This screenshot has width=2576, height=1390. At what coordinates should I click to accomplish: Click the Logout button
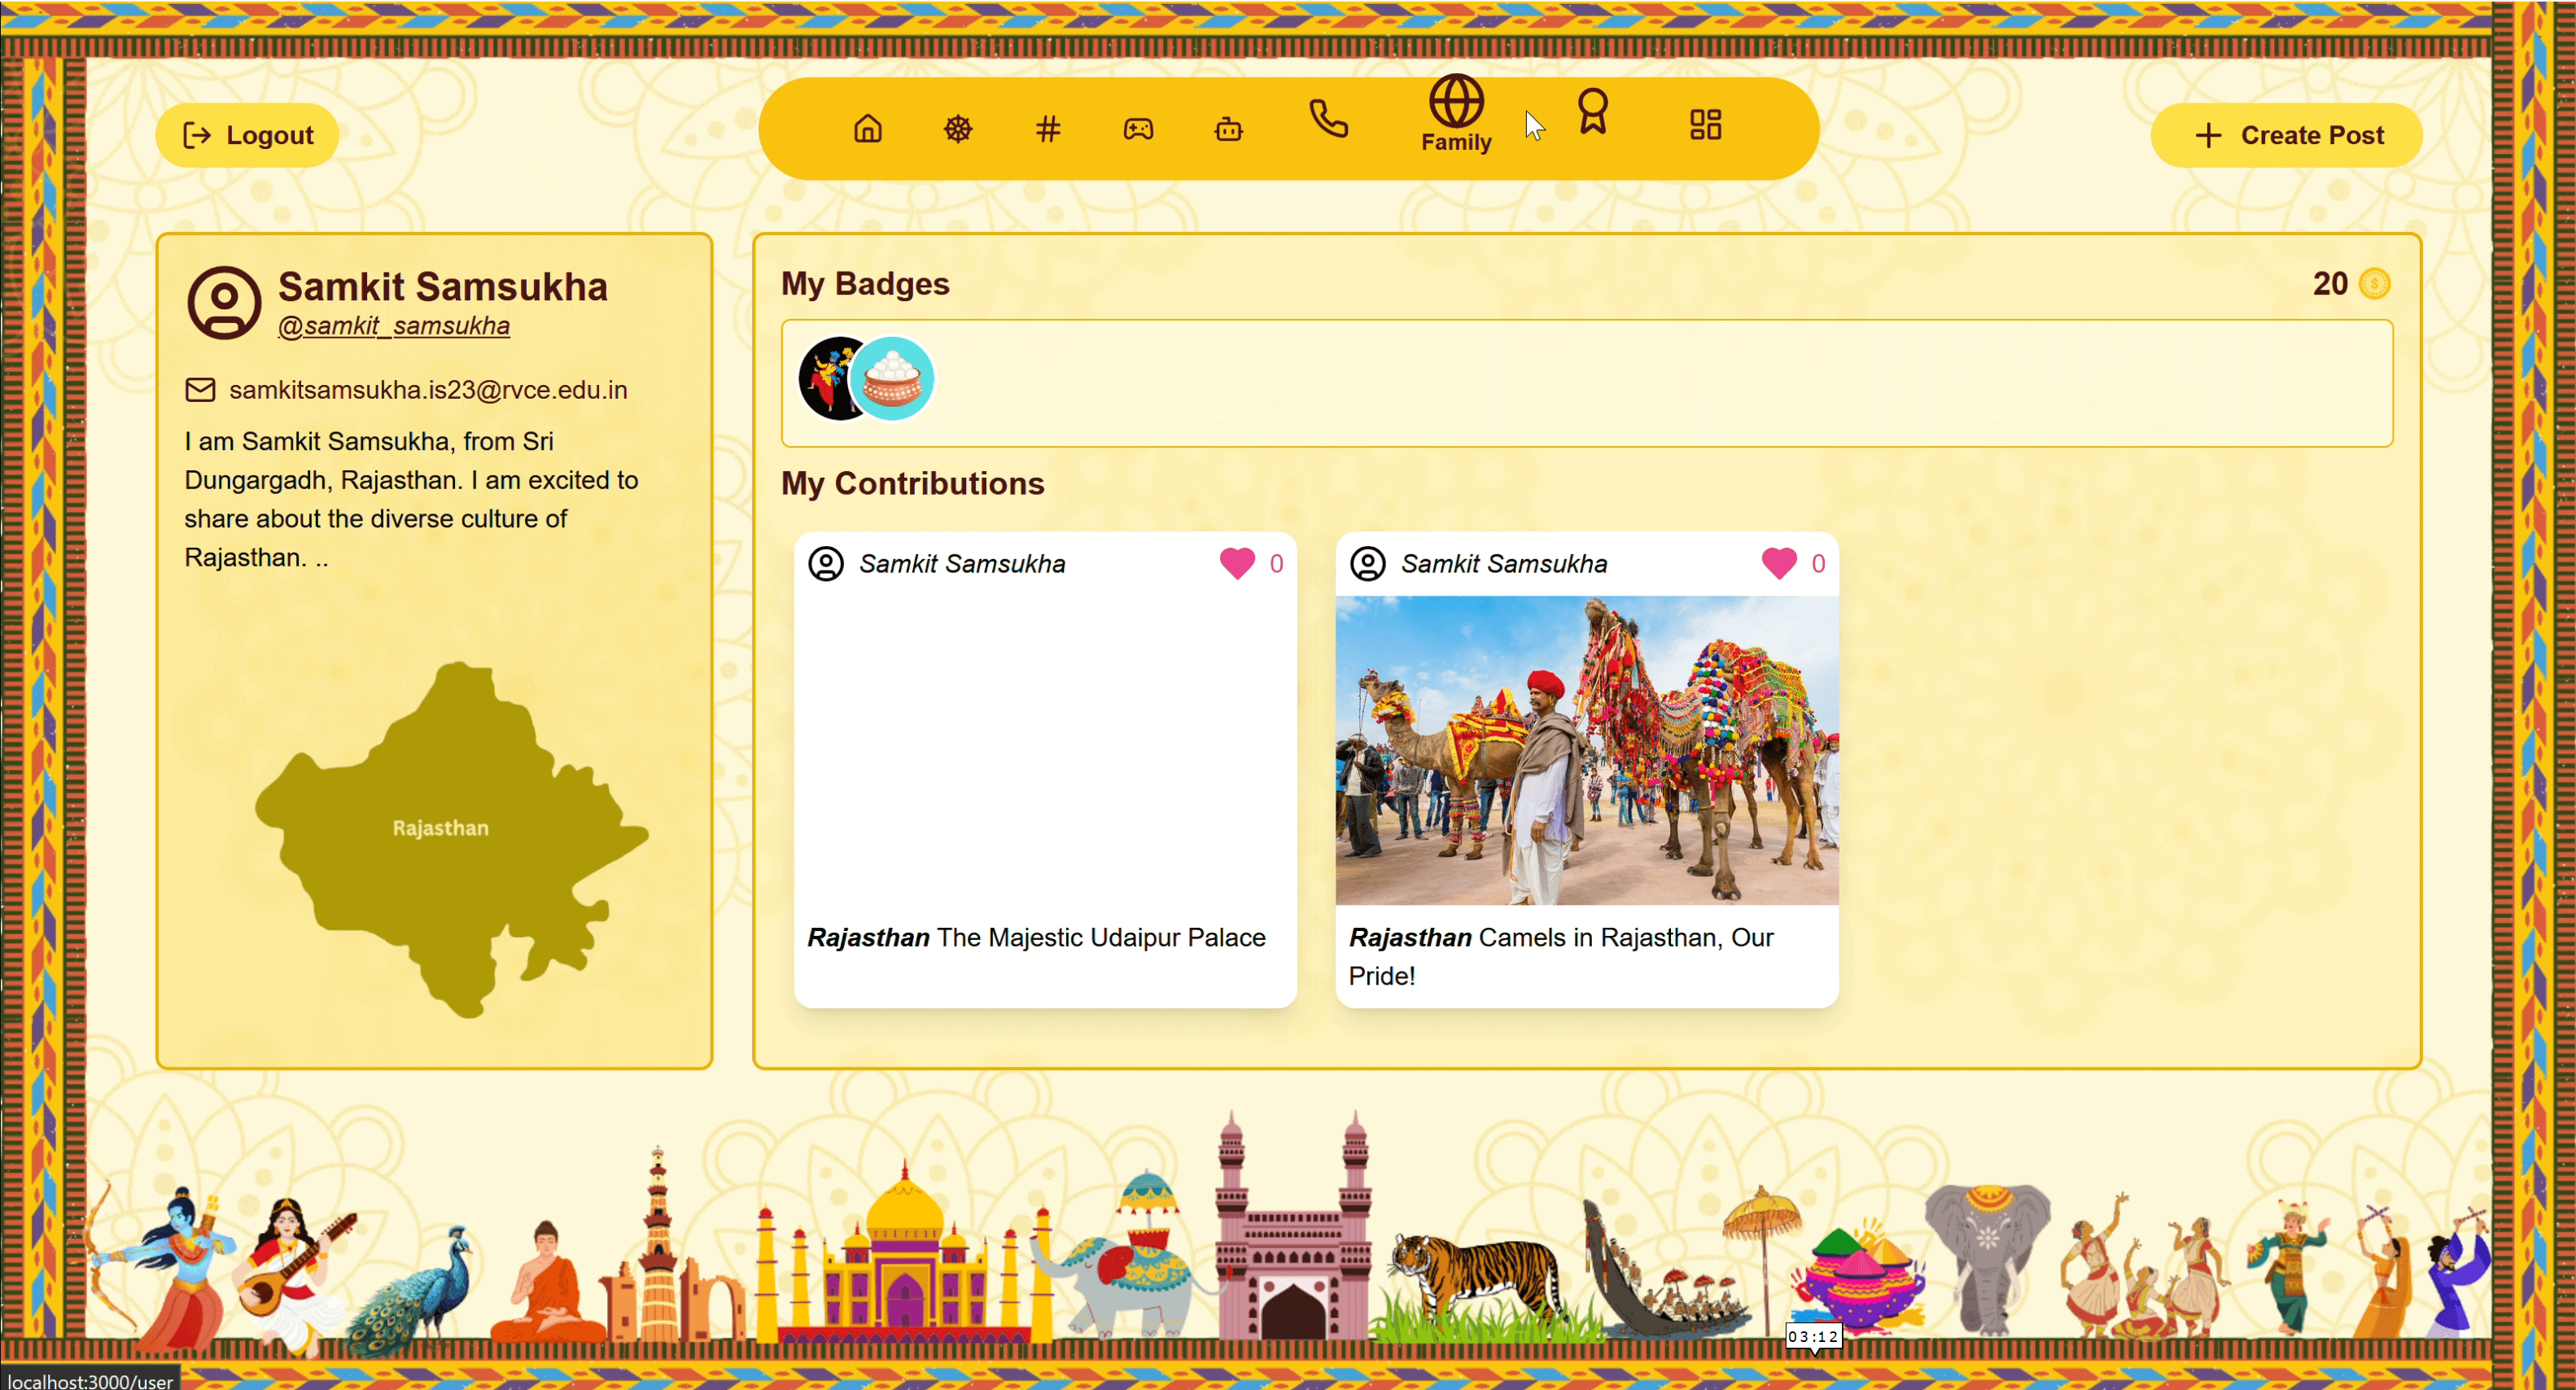coord(248,135)
